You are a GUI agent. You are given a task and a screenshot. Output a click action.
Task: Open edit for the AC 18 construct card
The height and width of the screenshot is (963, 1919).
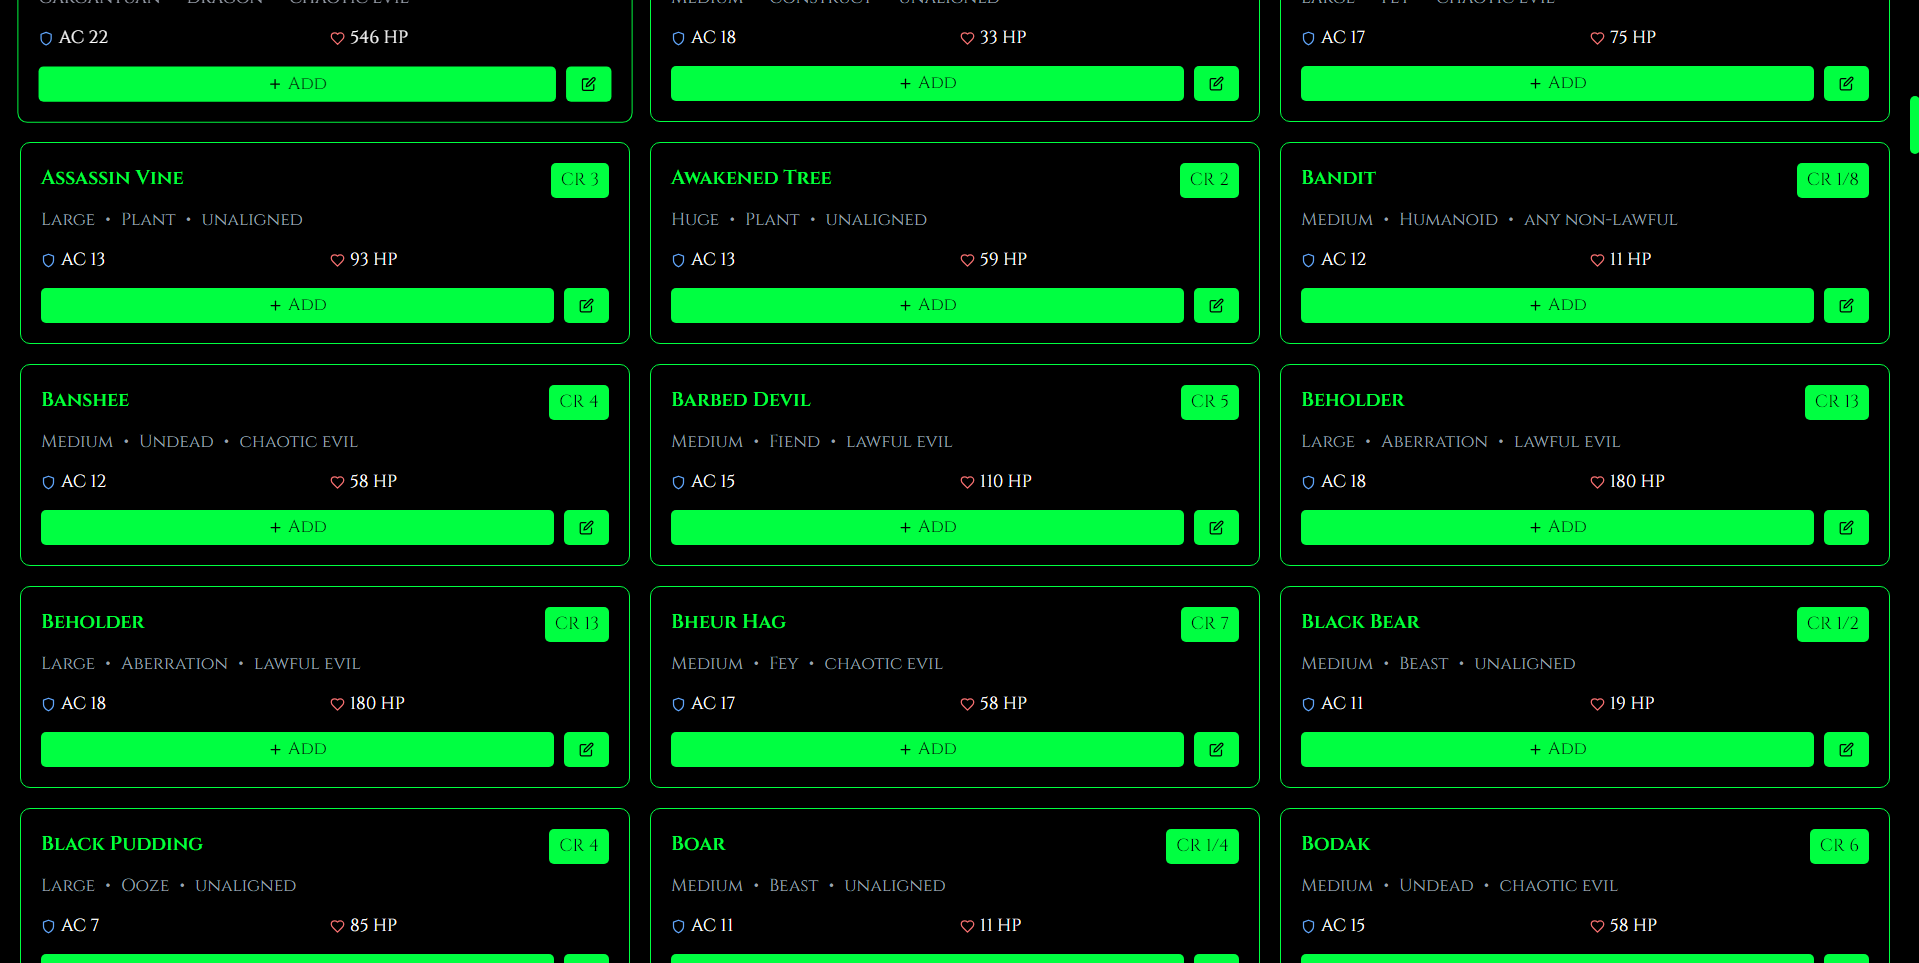tap(1216, 84)
